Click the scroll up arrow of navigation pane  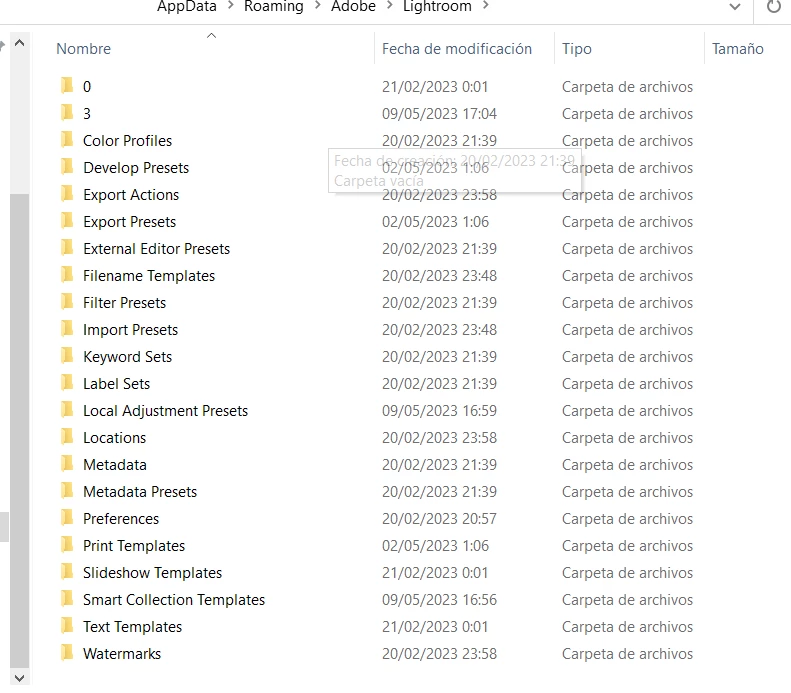point(20,43)
